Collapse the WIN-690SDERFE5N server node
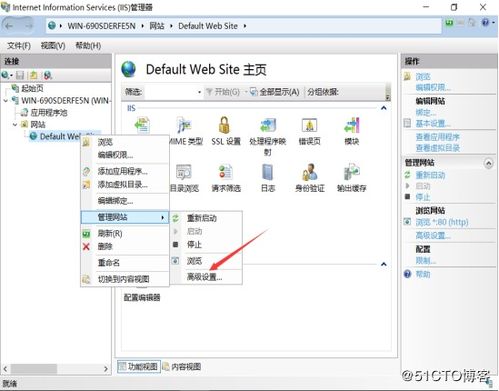The image size is (499, 391). tap(5, 100)
